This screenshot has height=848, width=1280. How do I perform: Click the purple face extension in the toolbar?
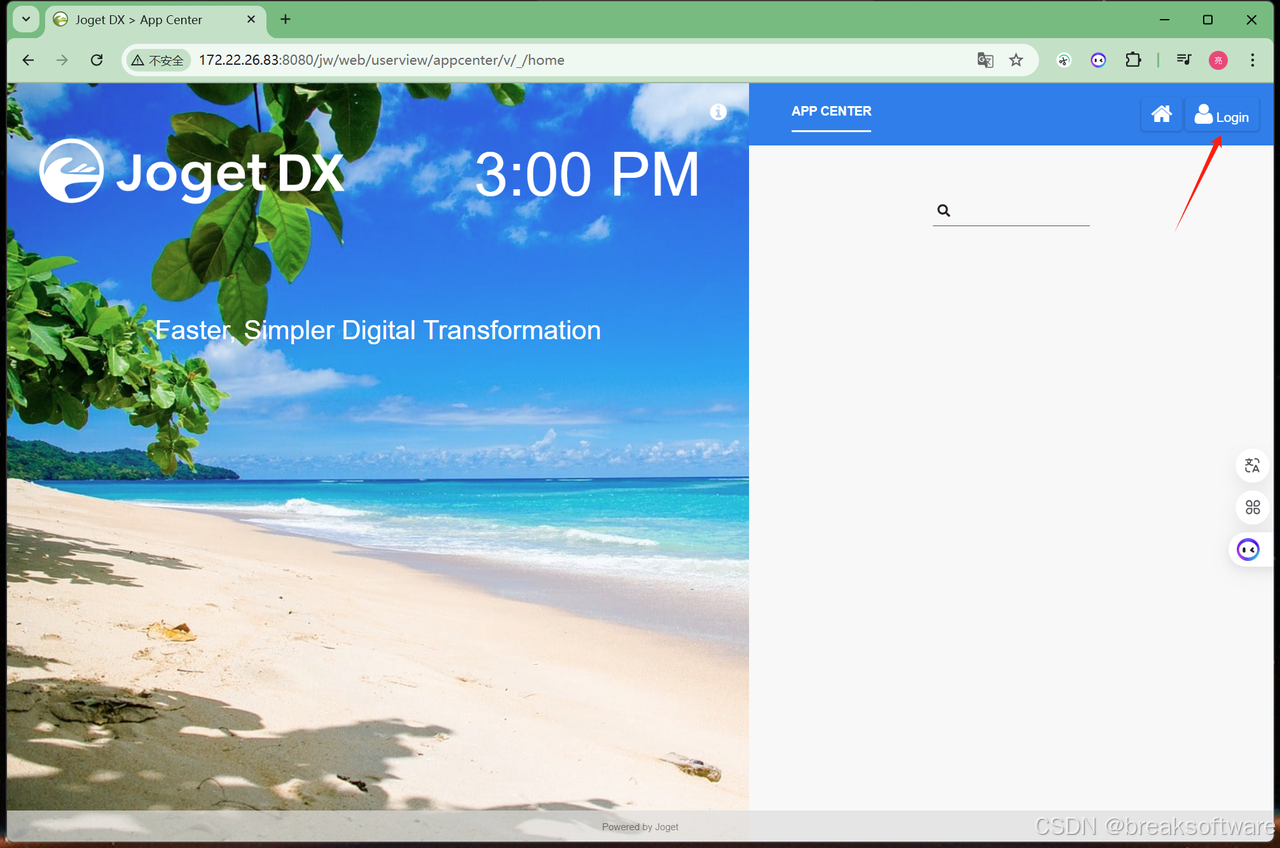(x=1098, y=60)
